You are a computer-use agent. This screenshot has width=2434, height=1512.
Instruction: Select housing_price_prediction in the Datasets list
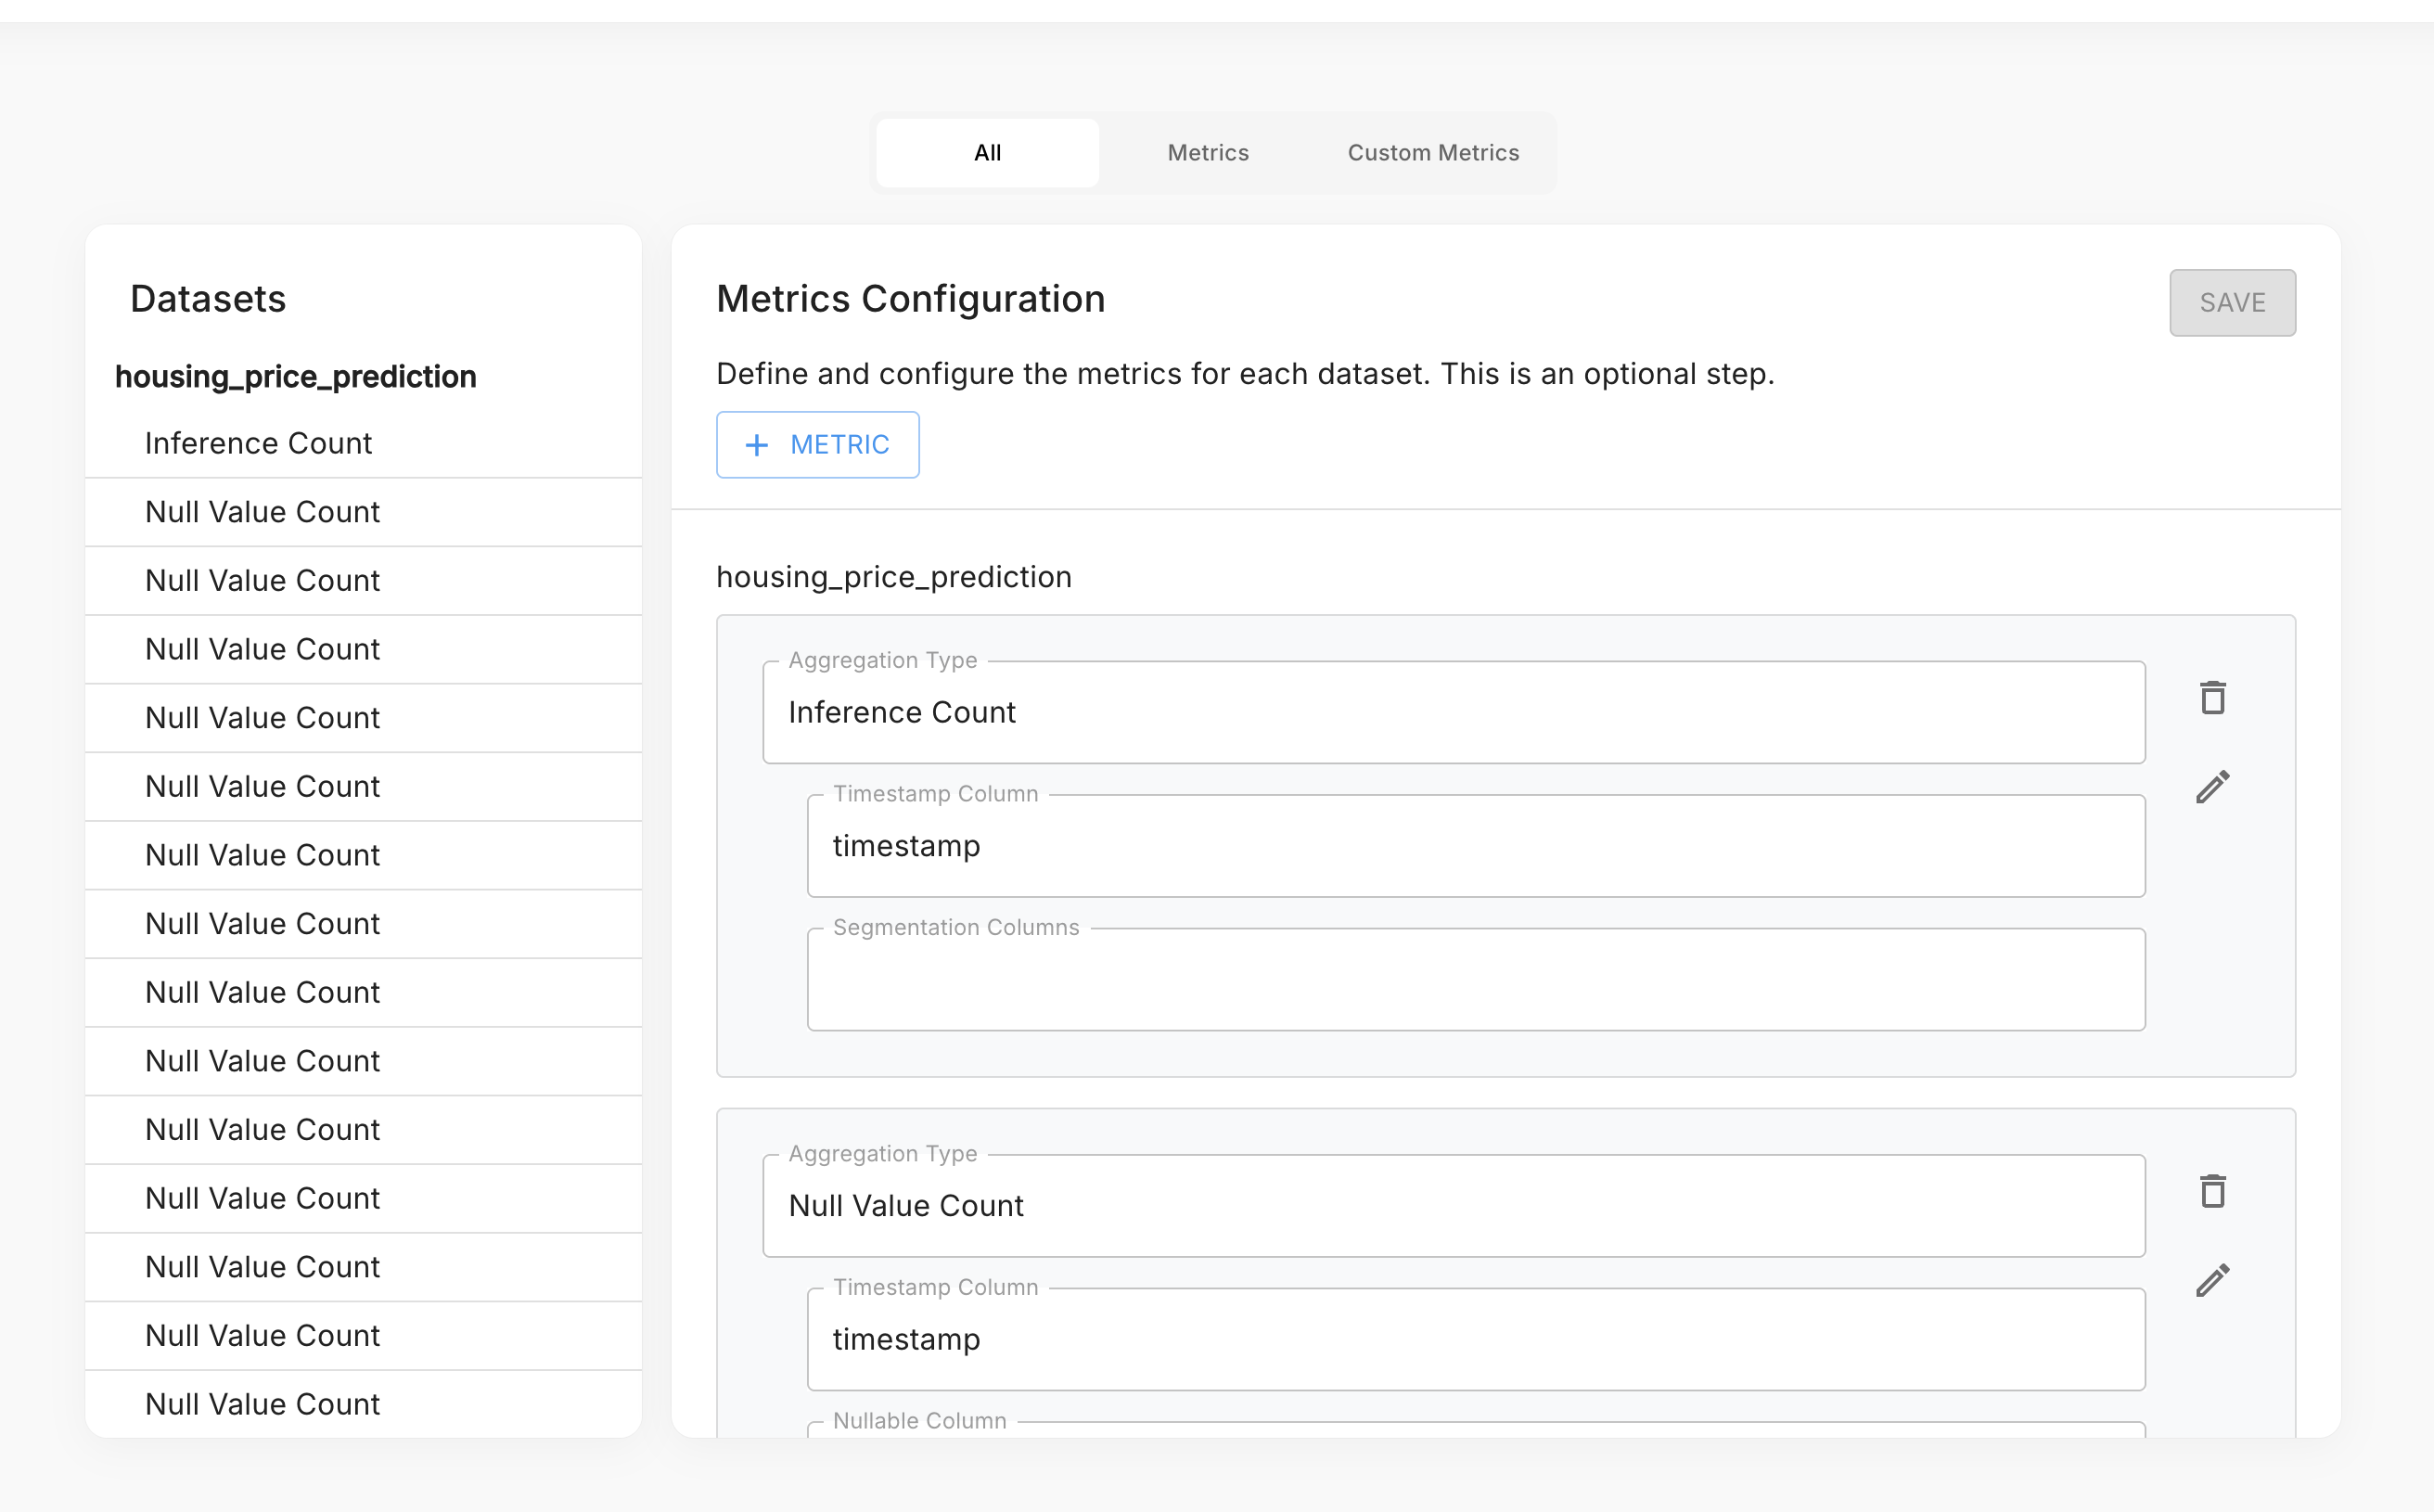pyautogui.click(x=295, y=377)
